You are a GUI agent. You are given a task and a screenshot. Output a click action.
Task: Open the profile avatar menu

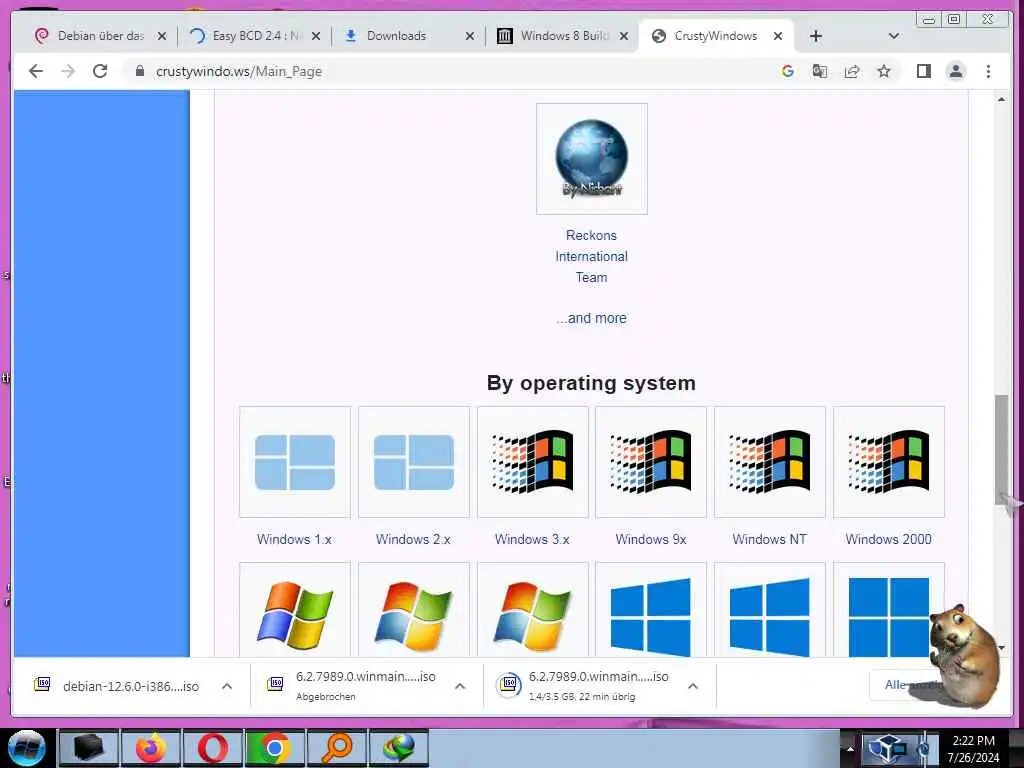pyautogui.click(x=955, y=71)
